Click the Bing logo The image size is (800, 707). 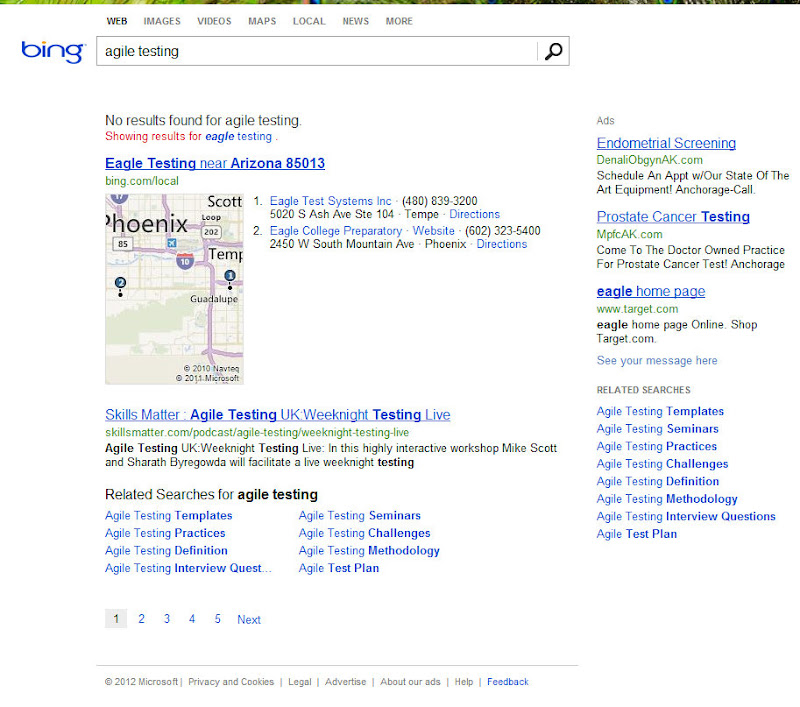pyautogui.click(x=52, y=52)
